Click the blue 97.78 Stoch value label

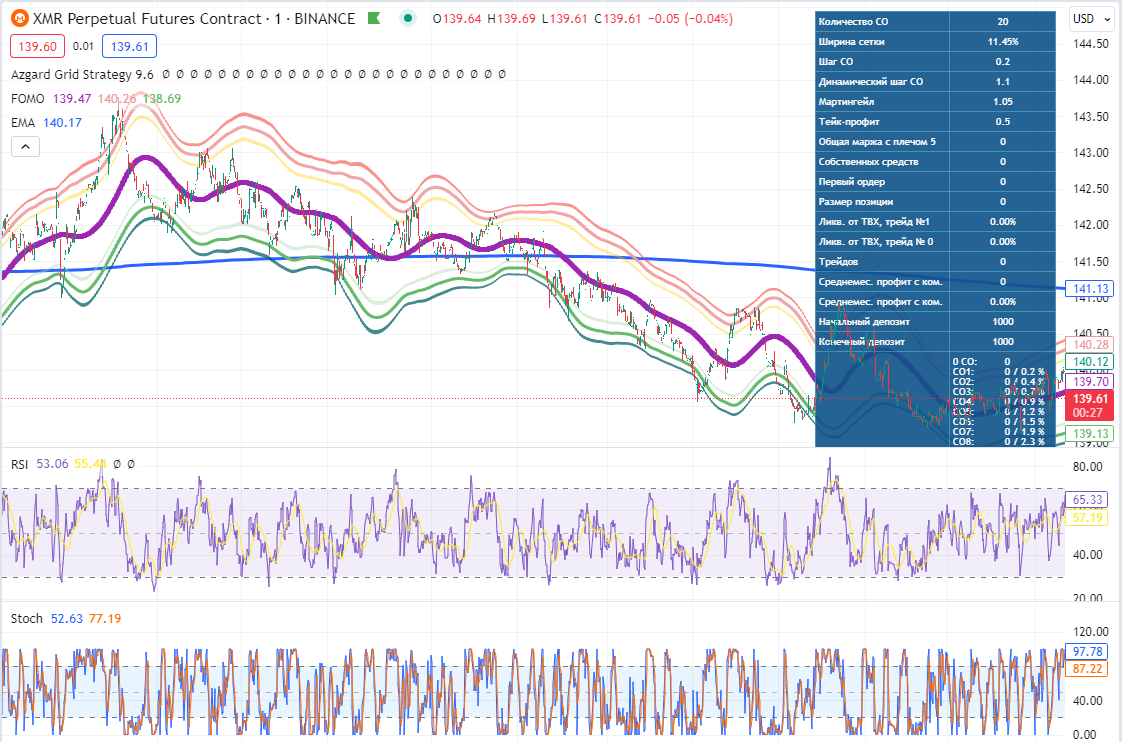coord(1087,652)
